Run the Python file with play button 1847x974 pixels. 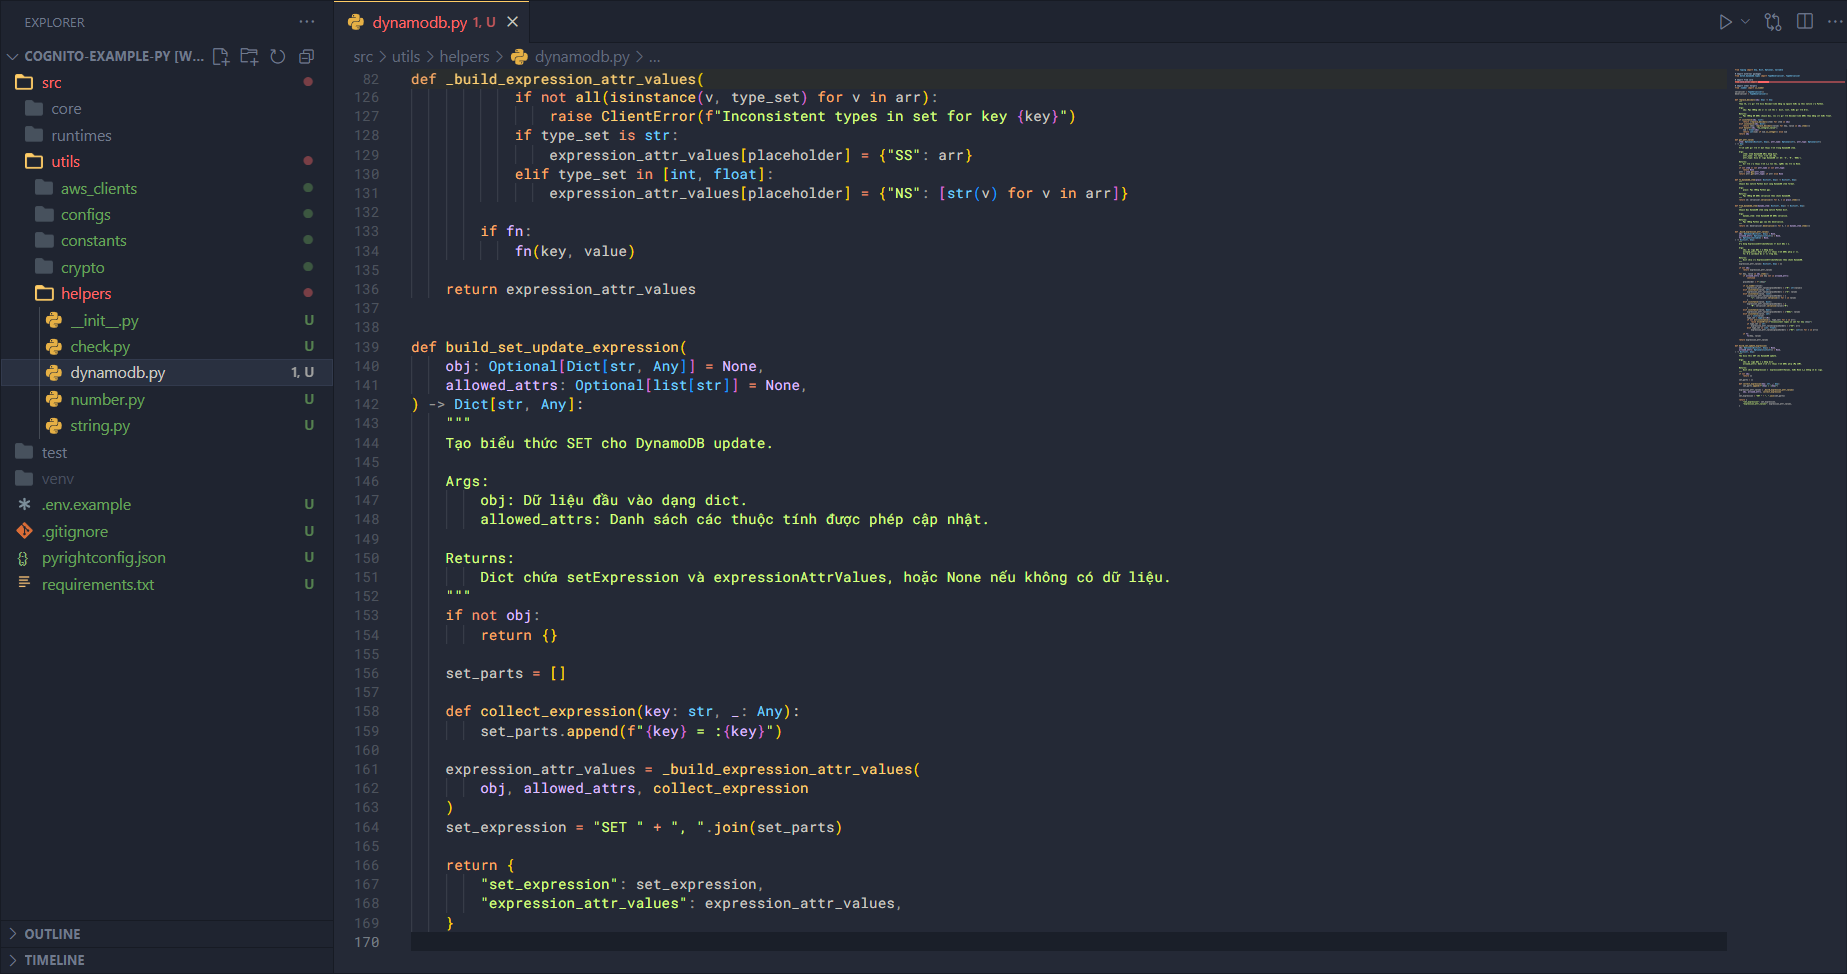[1725, 22]
